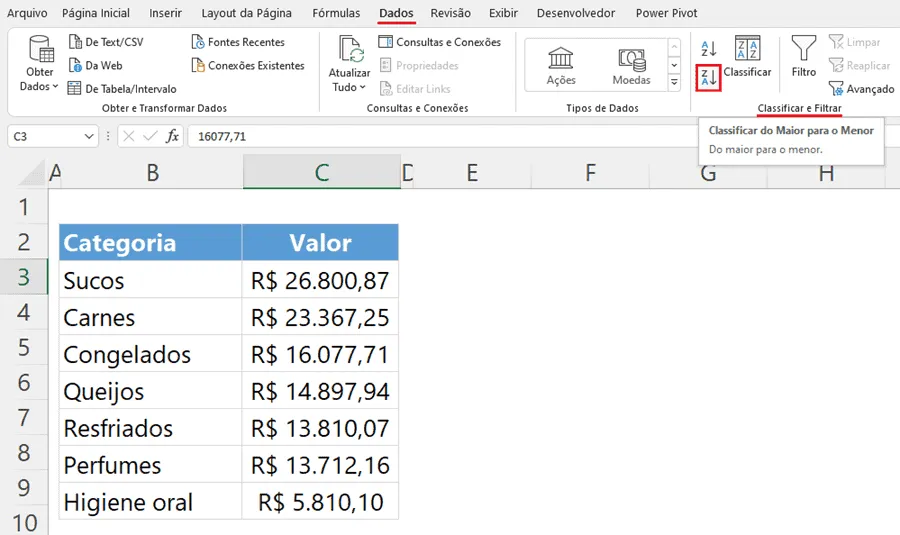Select the Ações stock data type
This screenshot has width=900, height=535.
pos(561,65)
